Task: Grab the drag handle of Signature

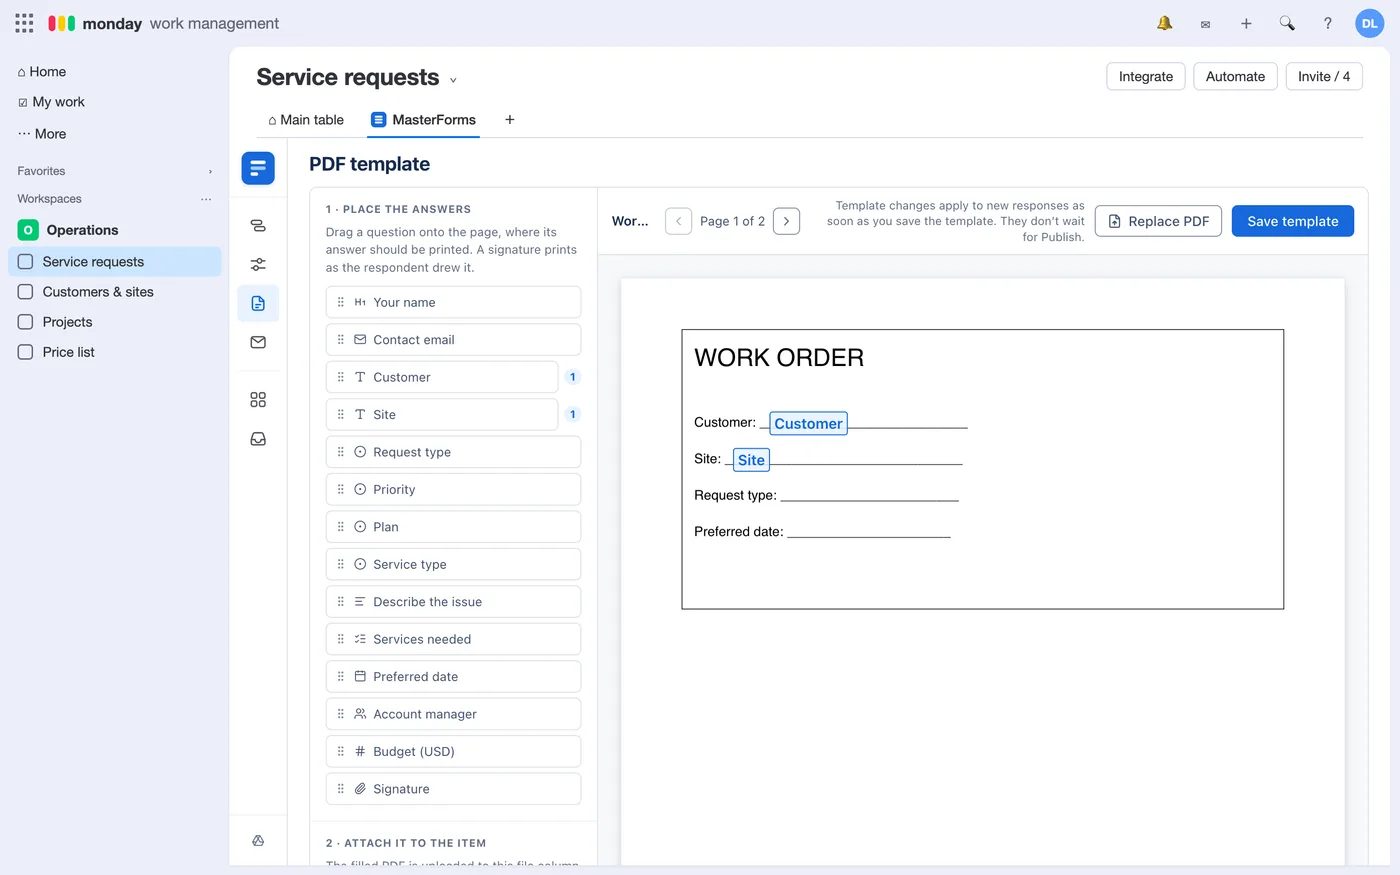Action: pyautogui.click(x=341, y=789)
